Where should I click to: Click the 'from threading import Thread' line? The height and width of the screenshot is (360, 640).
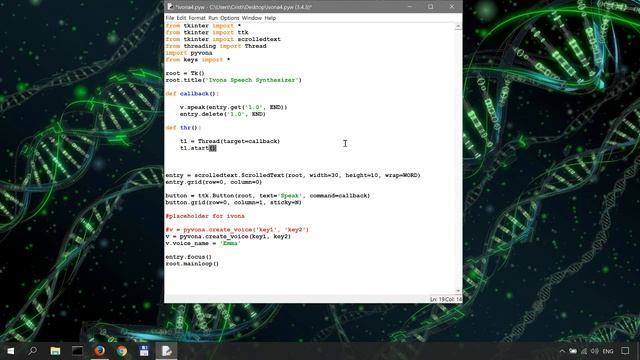(x=216, y=46)
